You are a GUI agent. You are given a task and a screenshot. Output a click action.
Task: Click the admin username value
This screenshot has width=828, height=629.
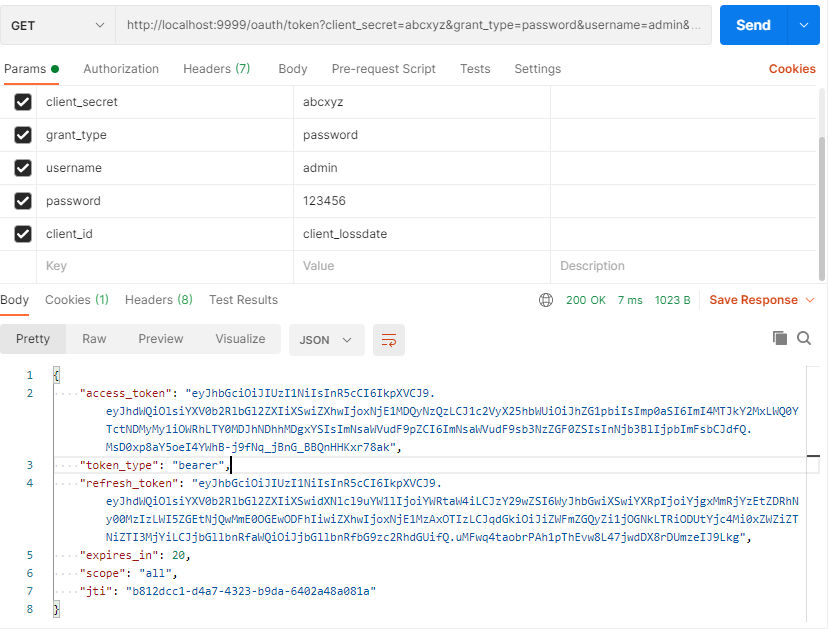coord(320,168)
